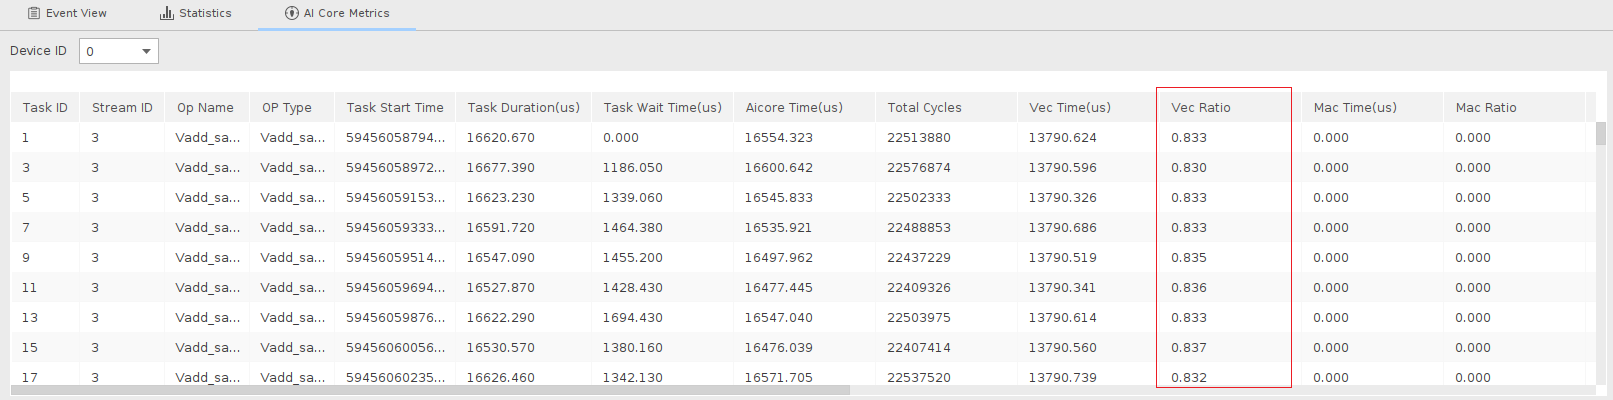Click the Event View tab icon
This screenshot has width=1613, height=400.
(x=34, y=13)
